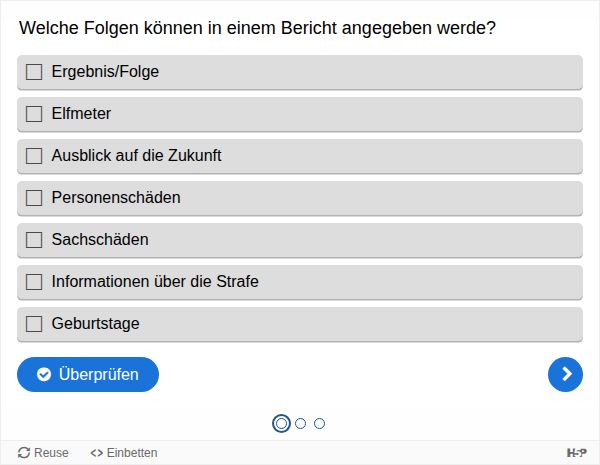This screenshot has height=465, width=600.
Task: Tick the Elfmeter checkbox
Action: (34, 114)
